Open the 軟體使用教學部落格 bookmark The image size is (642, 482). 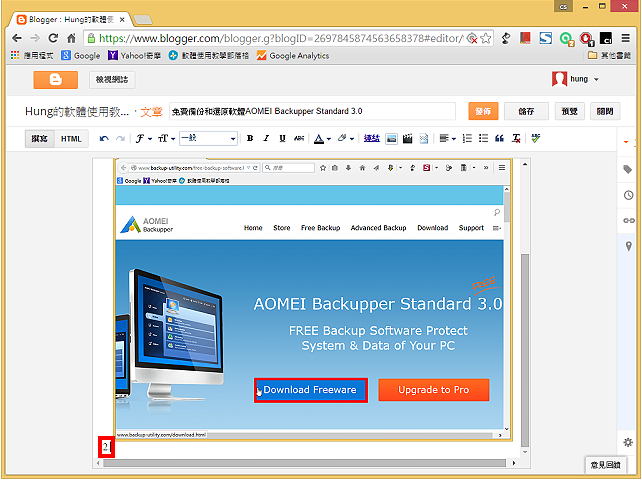209,55
